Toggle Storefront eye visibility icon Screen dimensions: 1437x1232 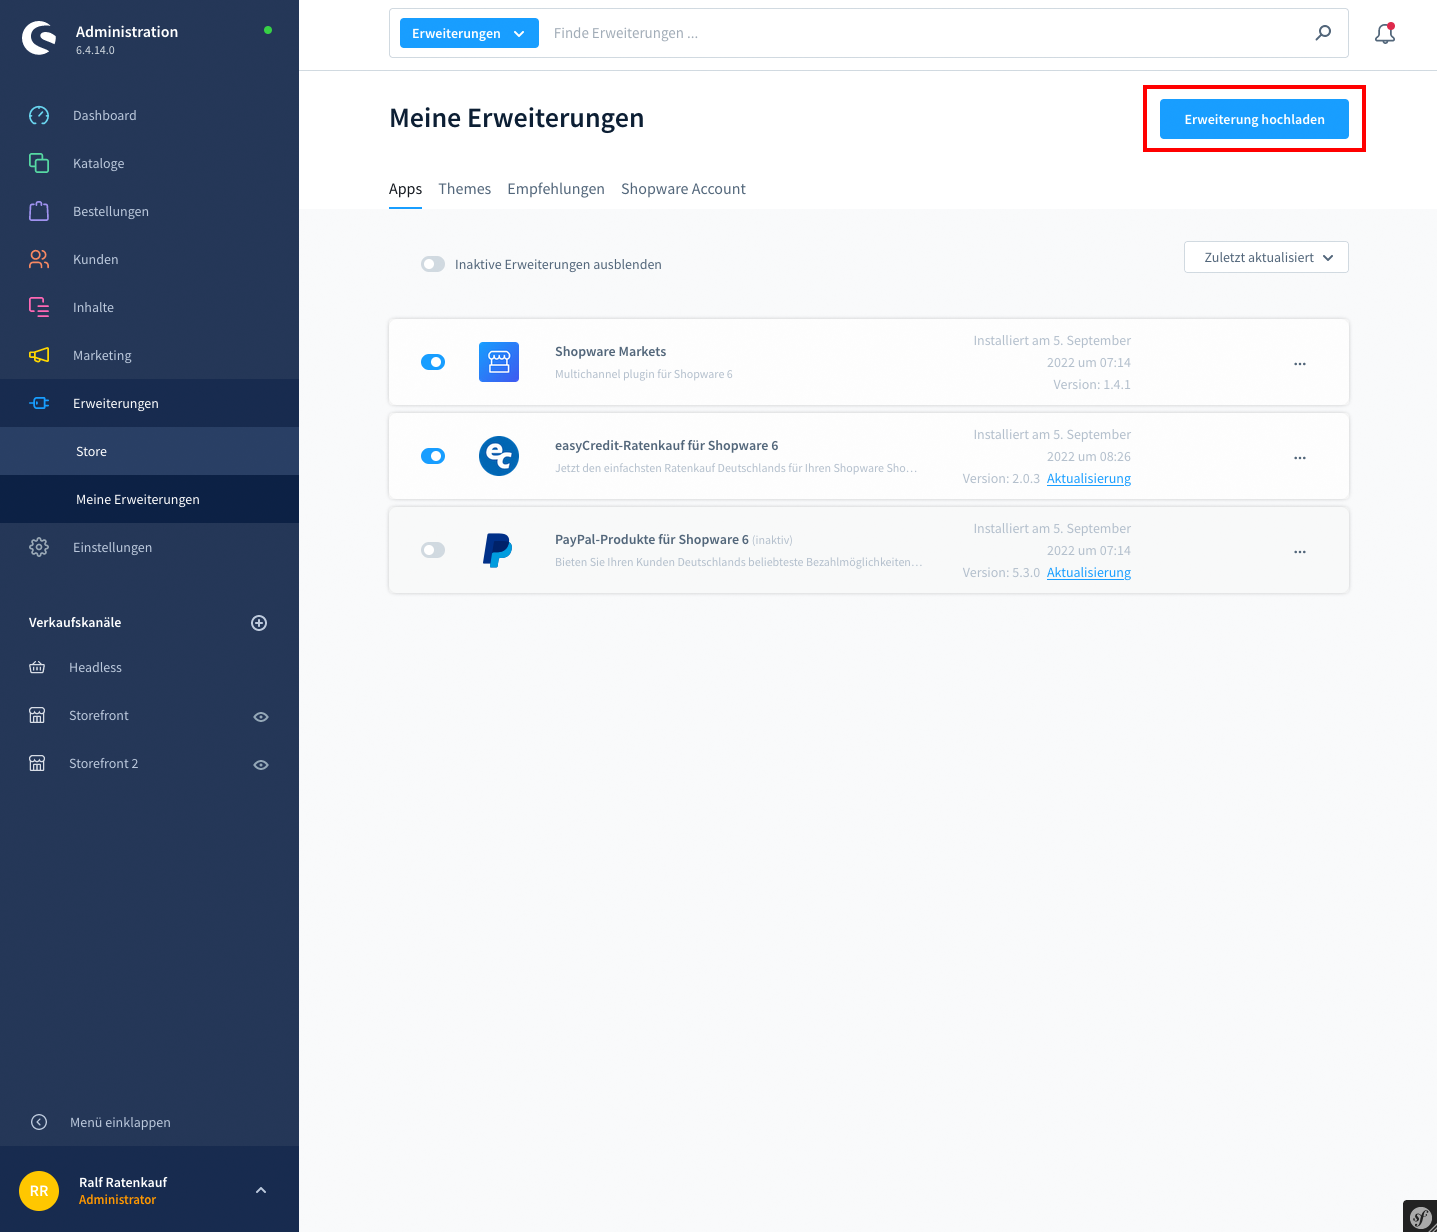261,717
